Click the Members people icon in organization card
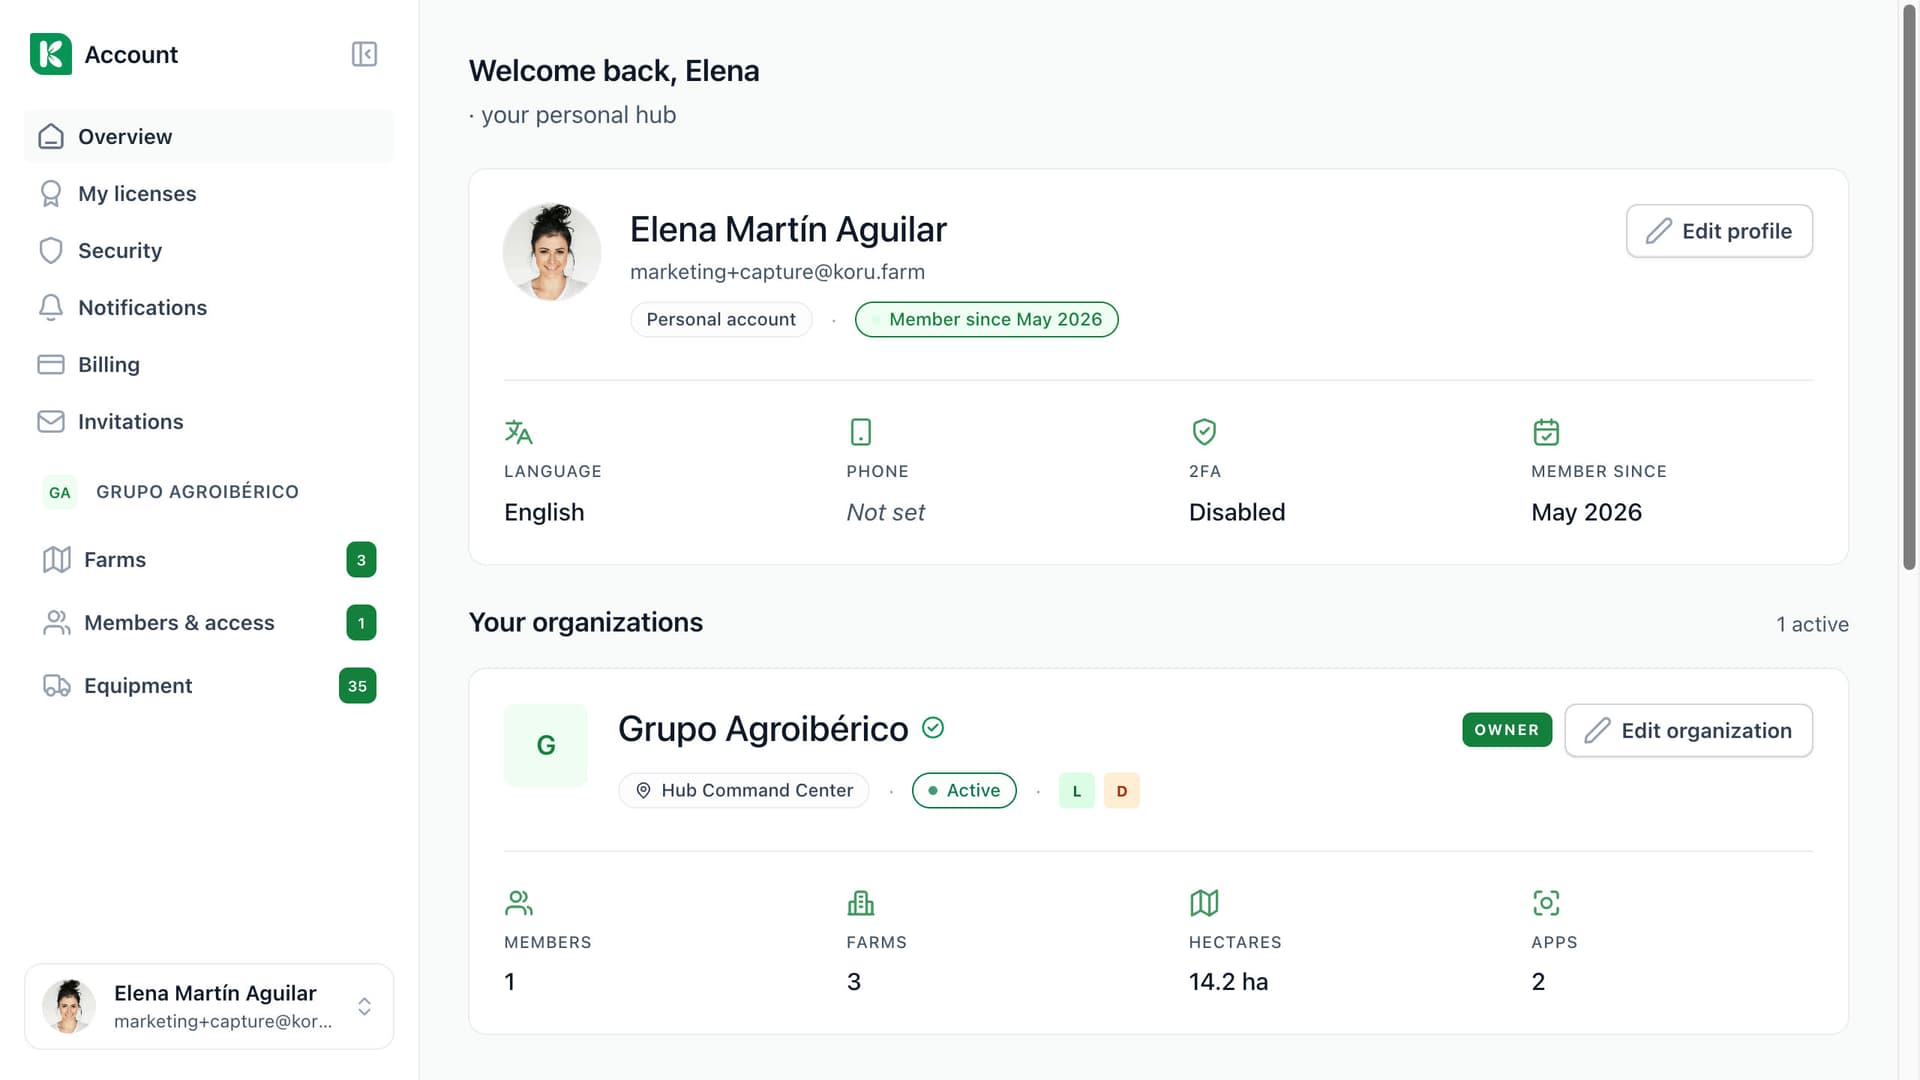 pos(519,903)
